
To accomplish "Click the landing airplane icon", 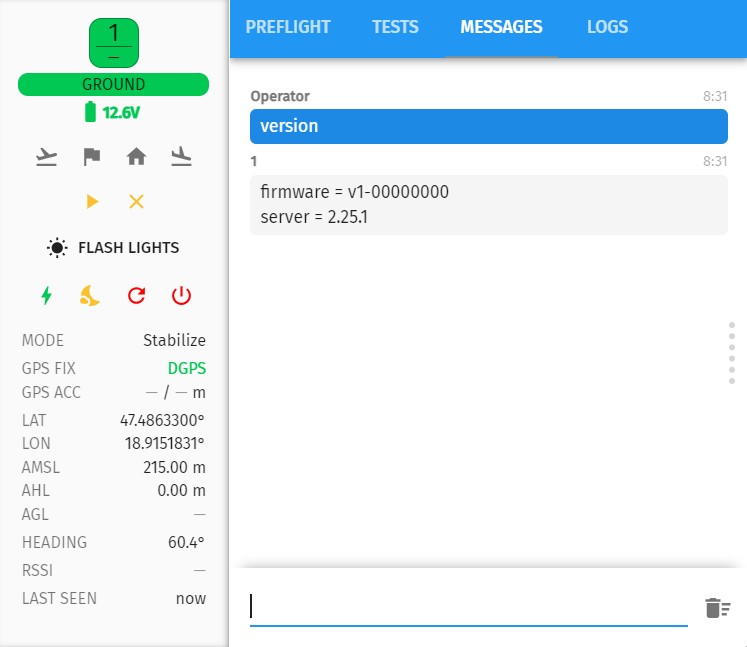I will pyautogui.click(x=181, y=157).
